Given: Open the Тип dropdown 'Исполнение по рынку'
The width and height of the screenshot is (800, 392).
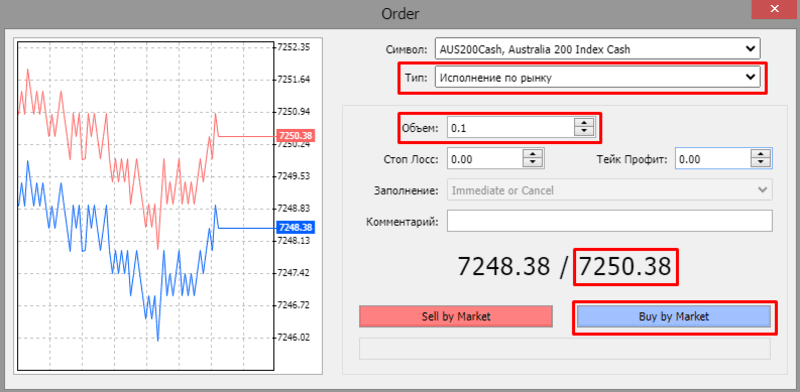Looking at the screenshot, I should click(597, 78).
